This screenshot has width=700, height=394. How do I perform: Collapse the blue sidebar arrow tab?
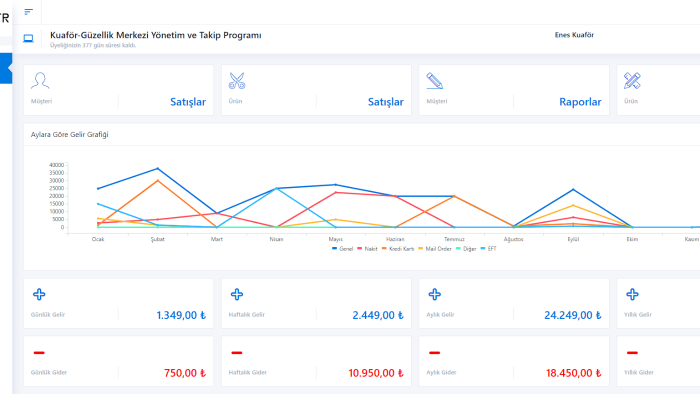[6, 68]
